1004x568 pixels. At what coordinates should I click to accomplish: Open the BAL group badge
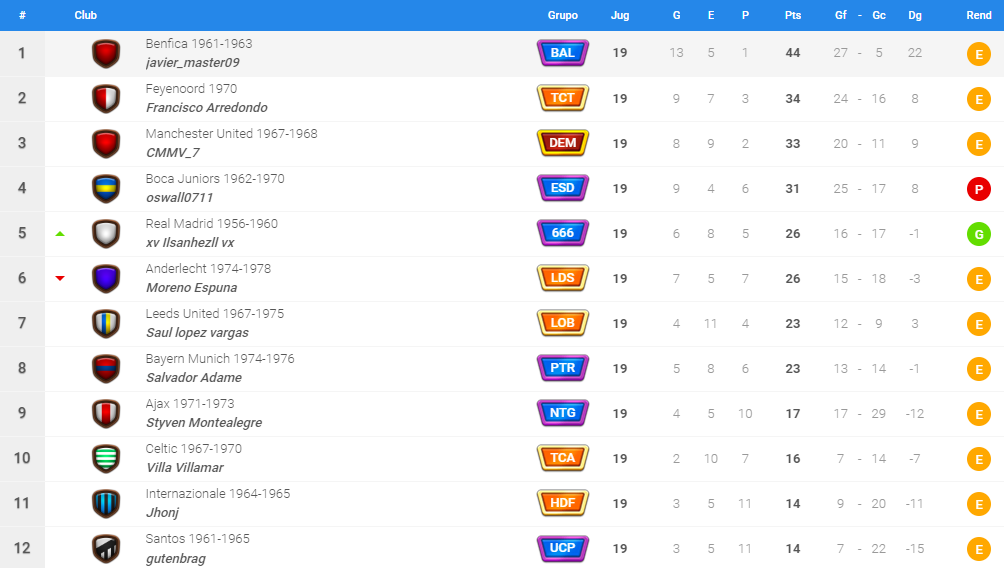(563, 53)
